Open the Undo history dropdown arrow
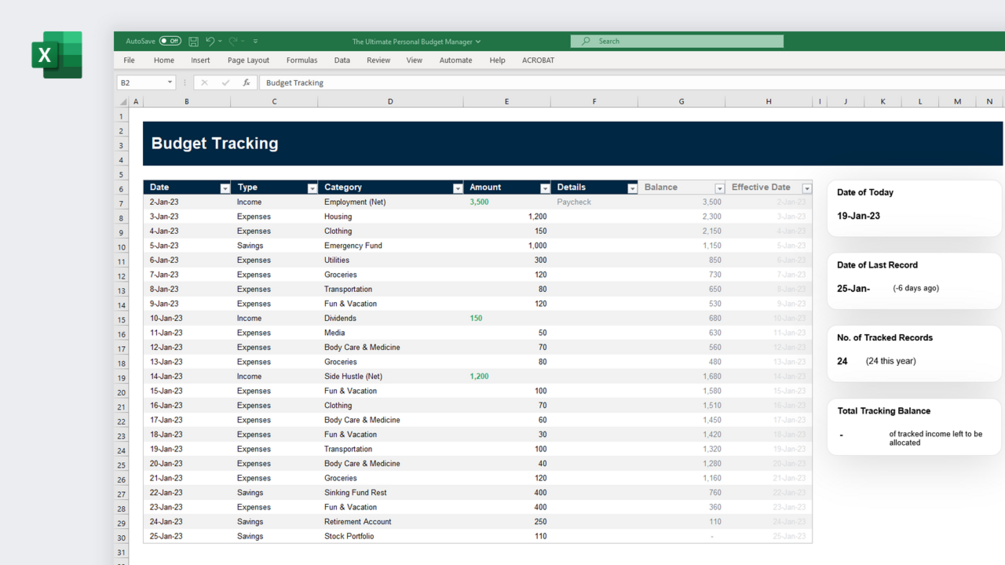1005x565 pixels. pos(220,41)
